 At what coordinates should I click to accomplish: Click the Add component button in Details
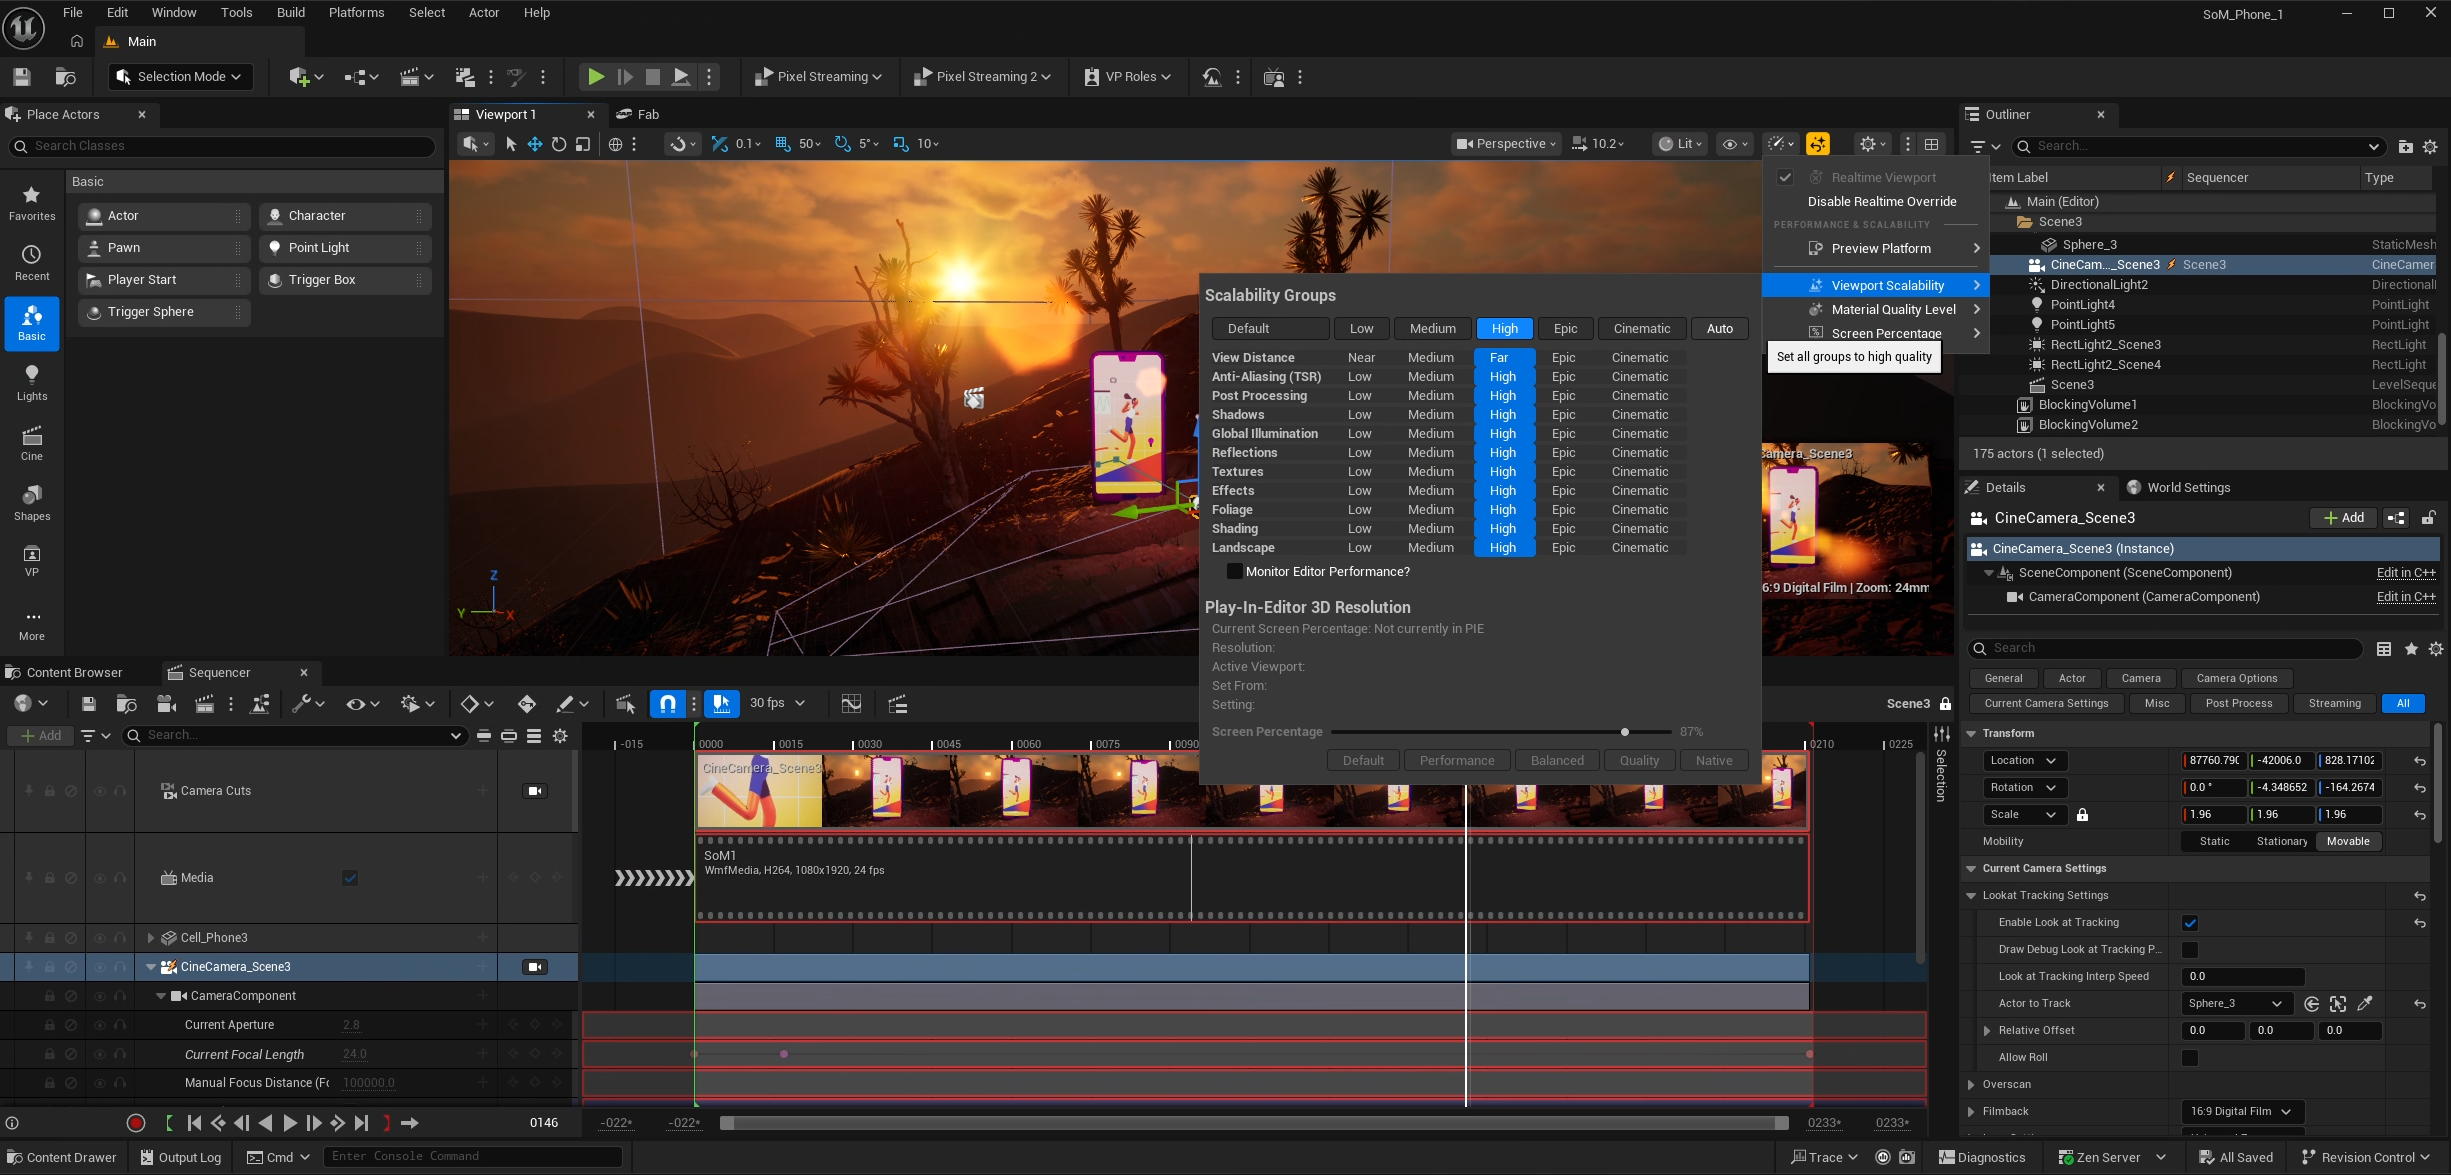[2344, 518]
